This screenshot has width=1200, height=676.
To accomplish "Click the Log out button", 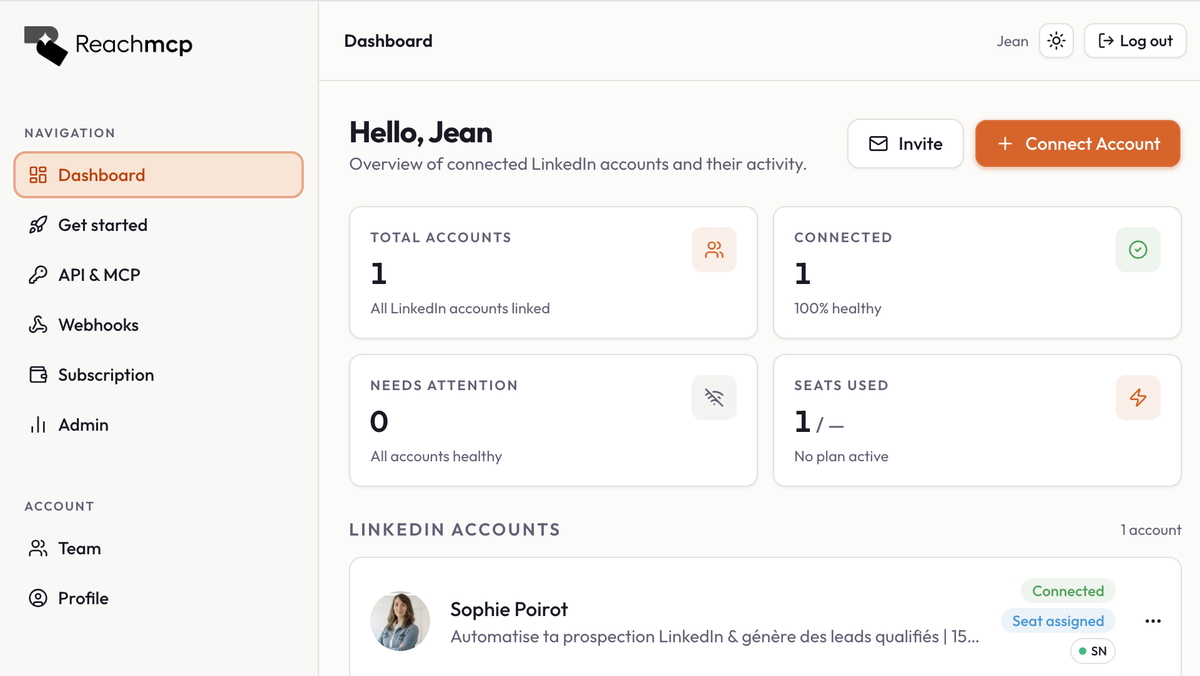I will click(x=1135, y=41).
